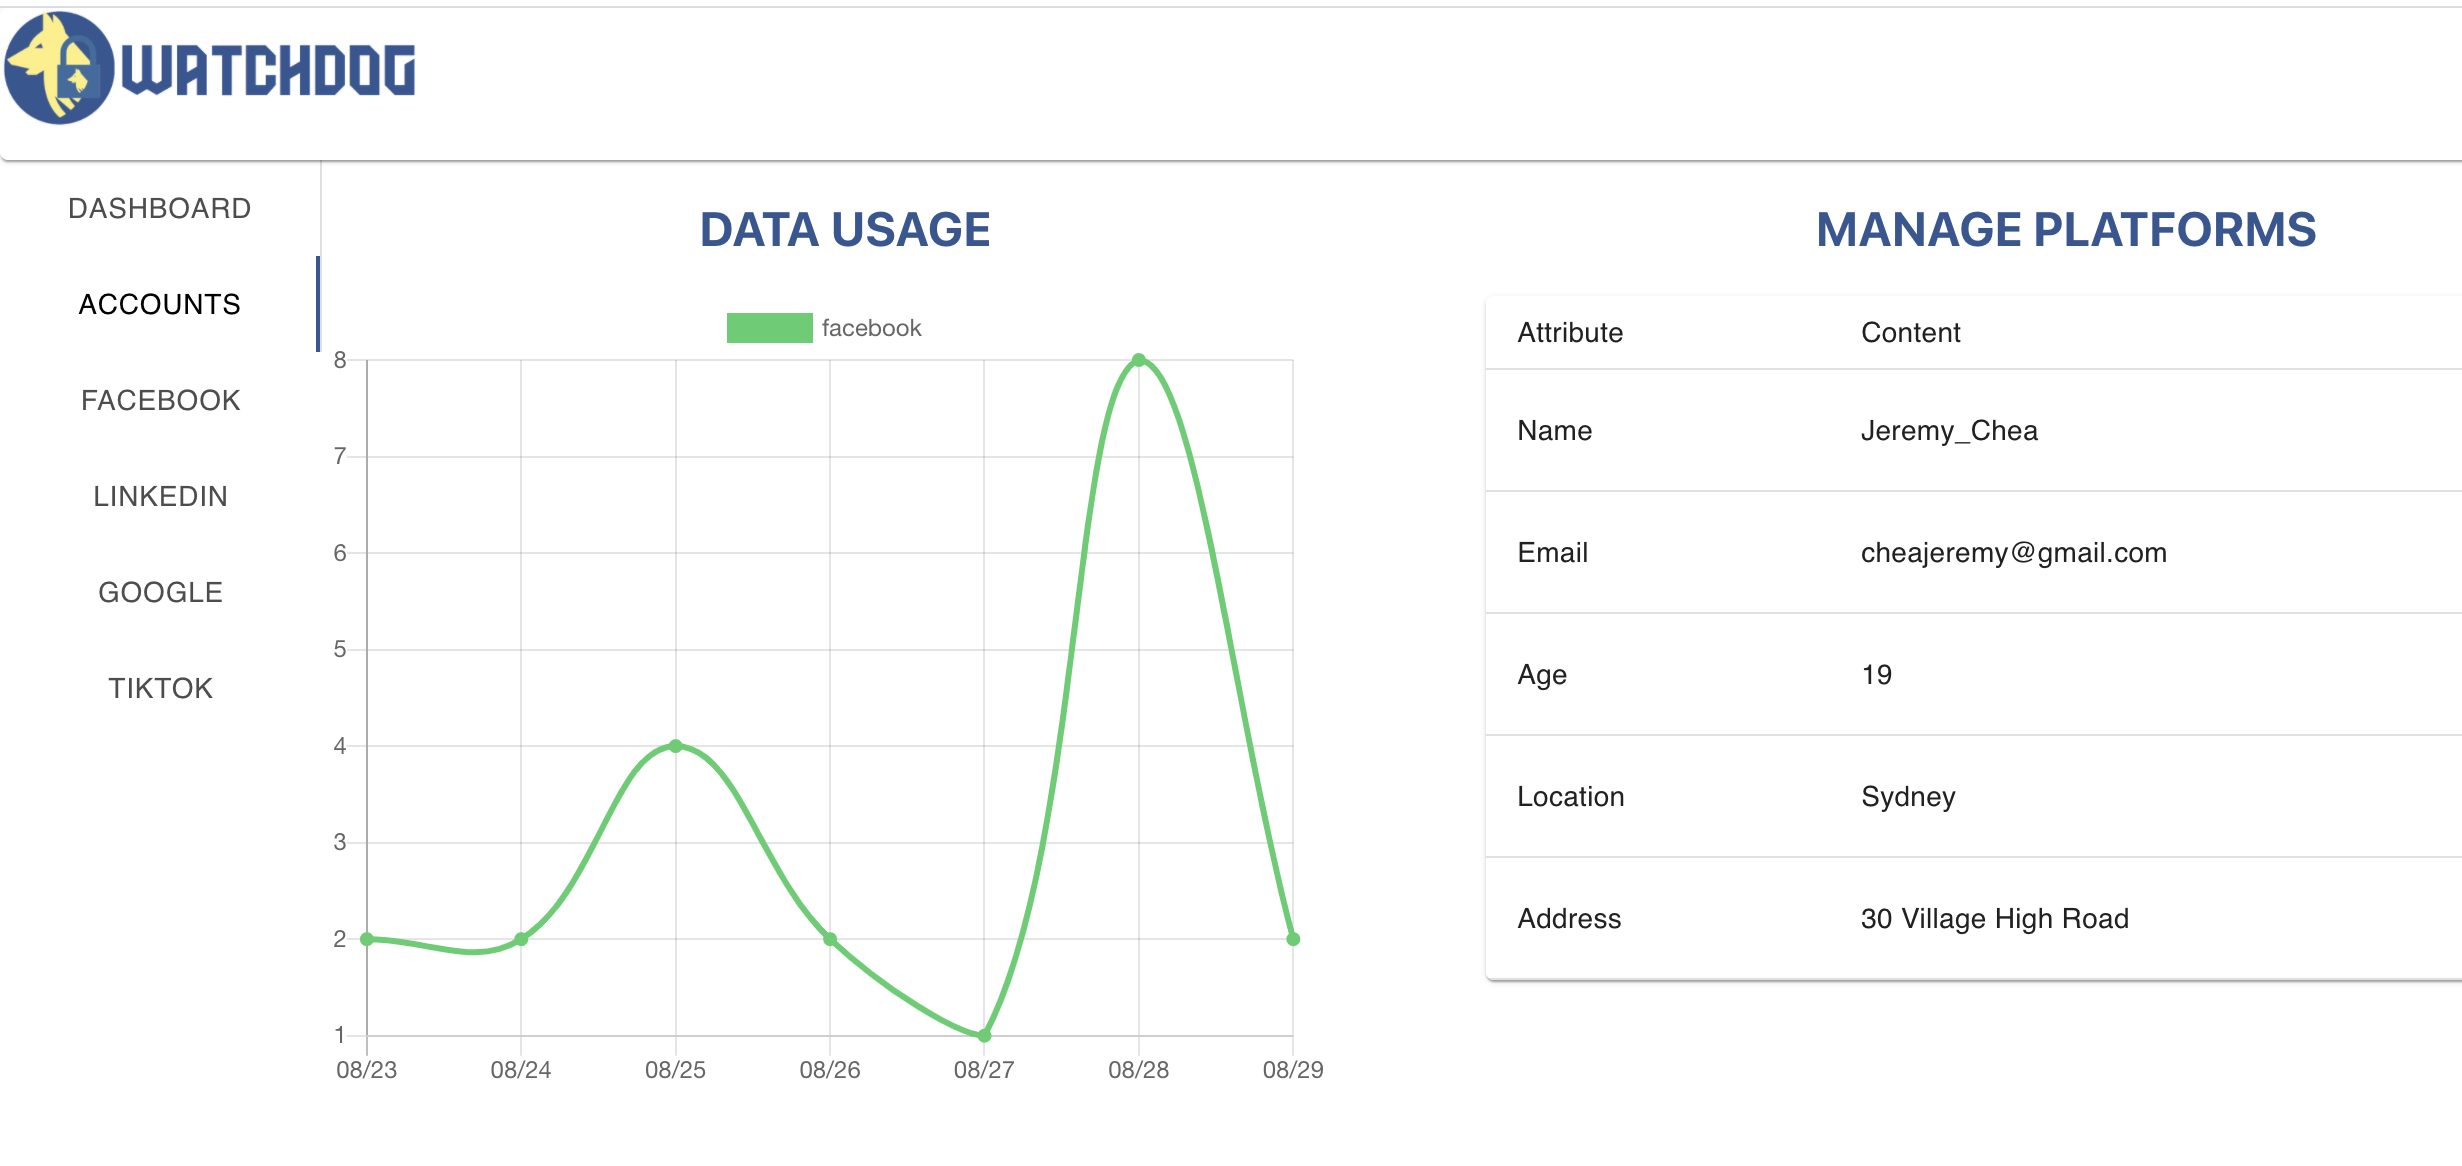Viewport: 2462px width, 1166px height.
Task: Click the 08/25 data point at four
Action: pos(676,746)
